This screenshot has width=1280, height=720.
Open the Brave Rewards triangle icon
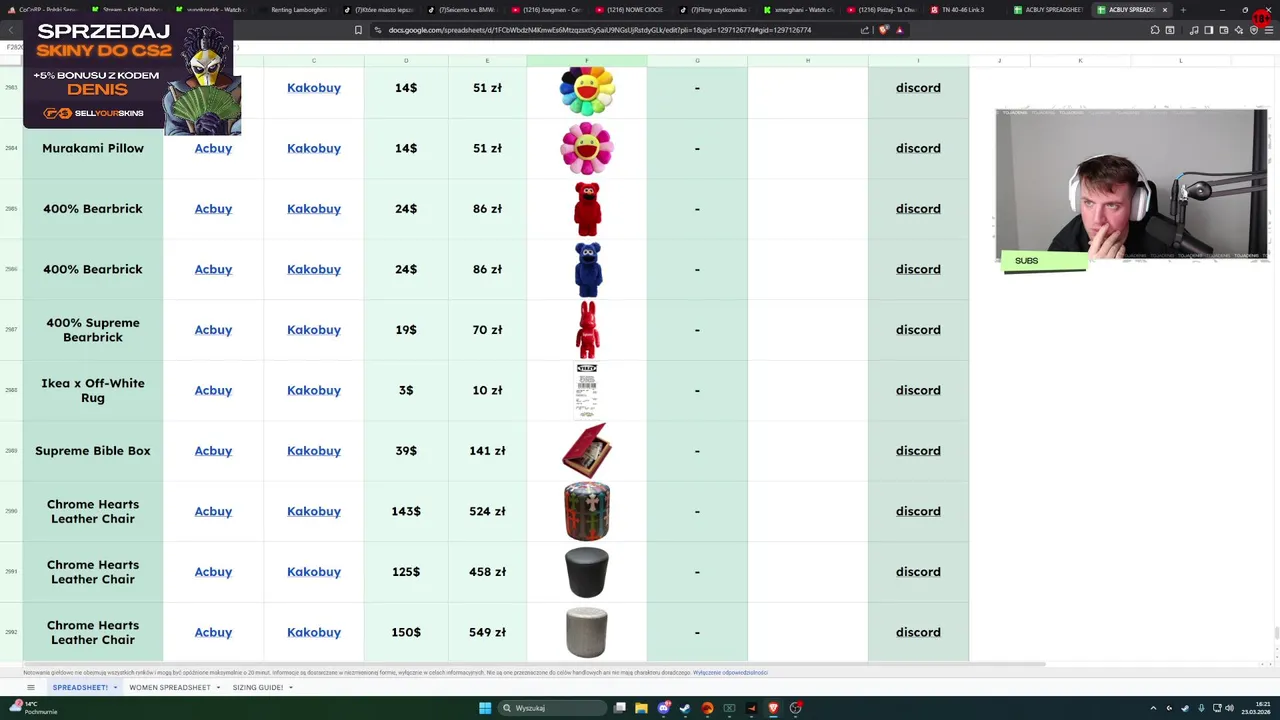pyautogui.click(x=899, y=30)
